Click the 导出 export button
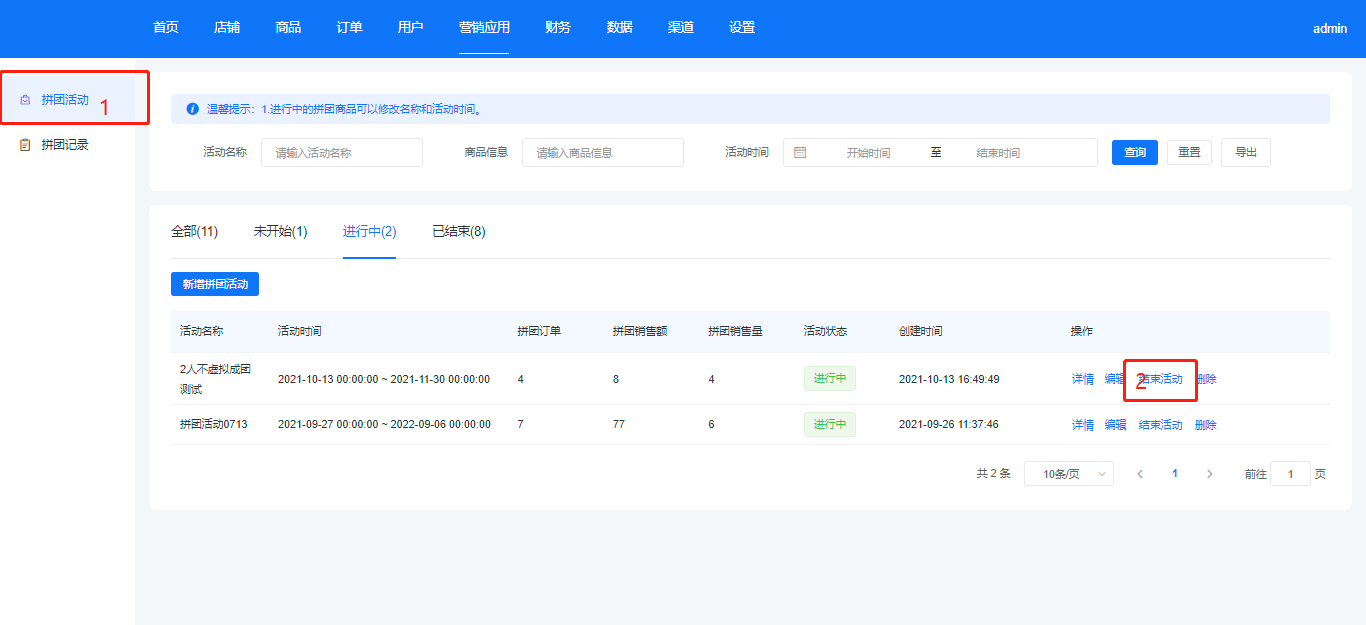The width and height of the screenshot is (1366, 625). [x=1245, y=153]
